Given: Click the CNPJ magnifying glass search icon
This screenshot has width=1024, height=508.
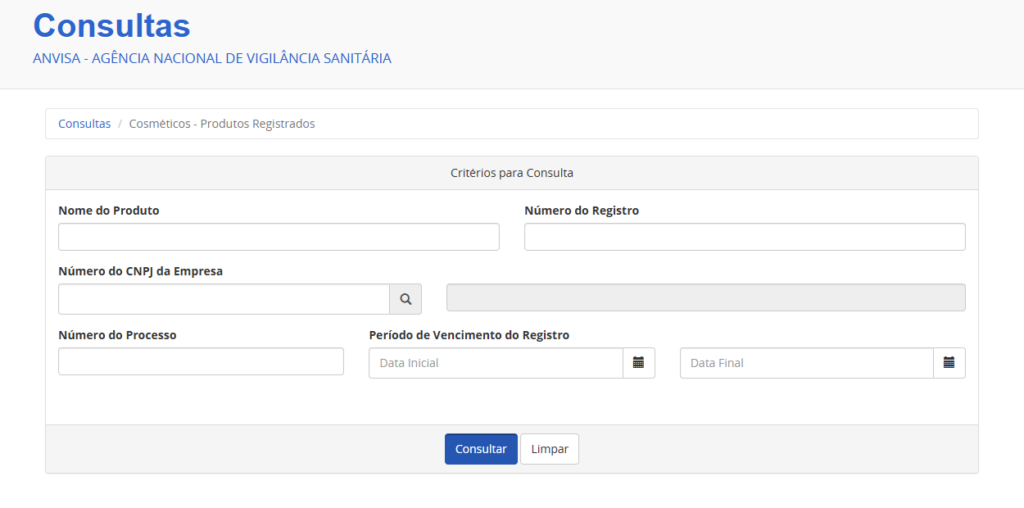Looking at the screenshot, I should [x=405, y=299].
